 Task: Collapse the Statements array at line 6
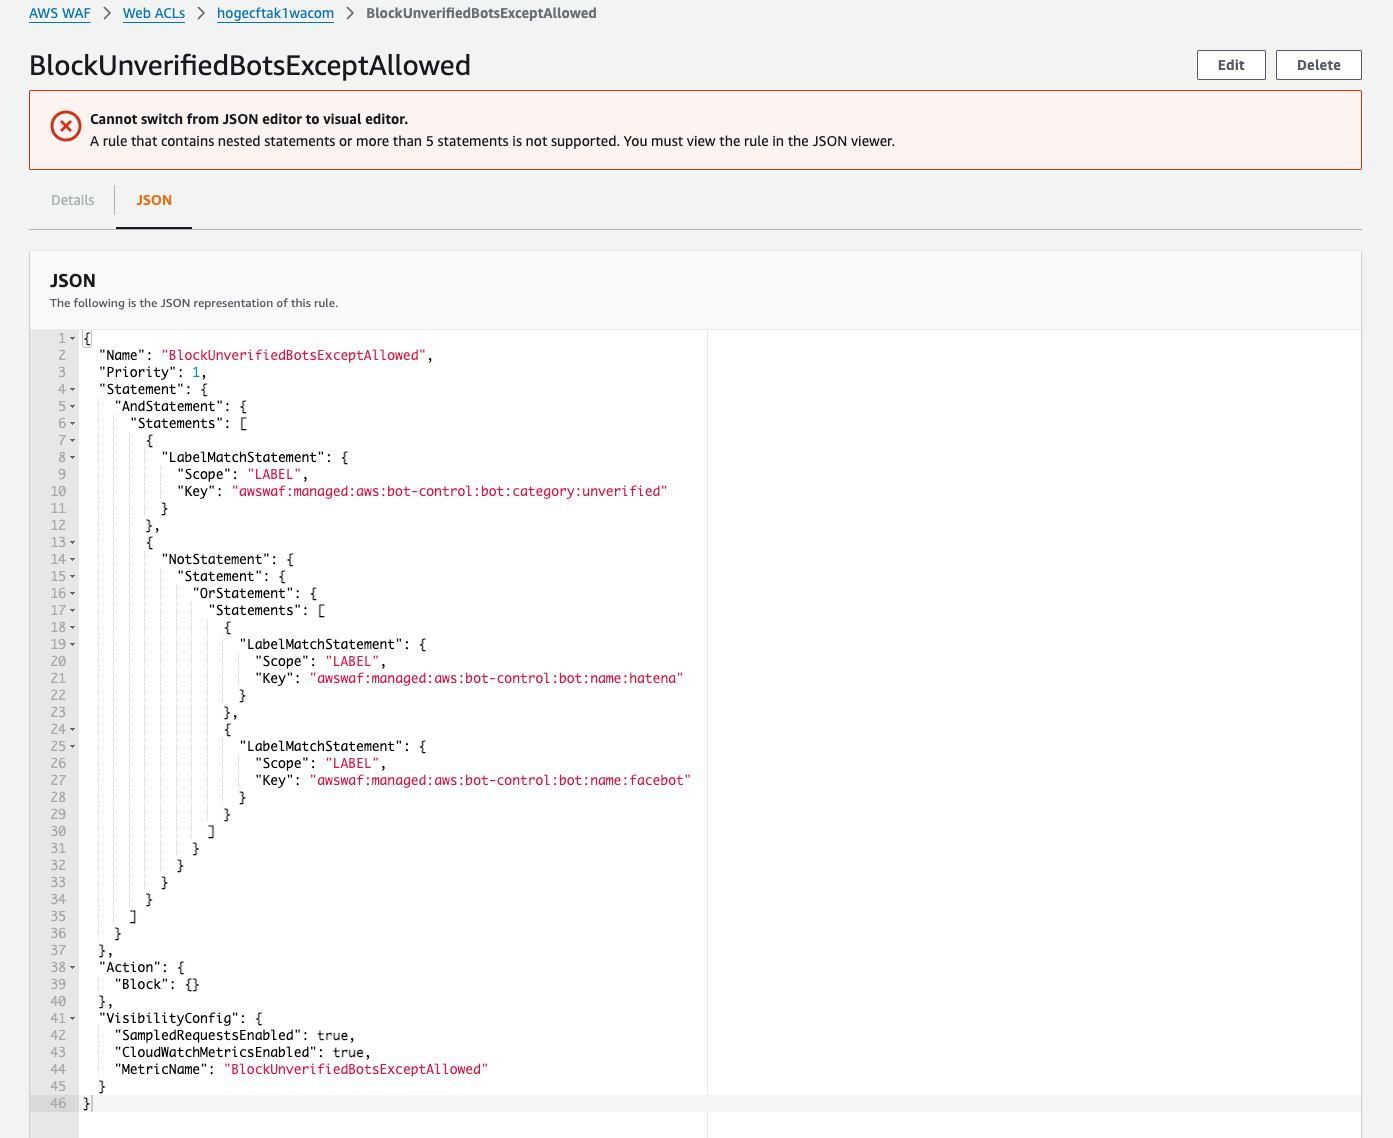pyautogui.click(x=73, y=424)
